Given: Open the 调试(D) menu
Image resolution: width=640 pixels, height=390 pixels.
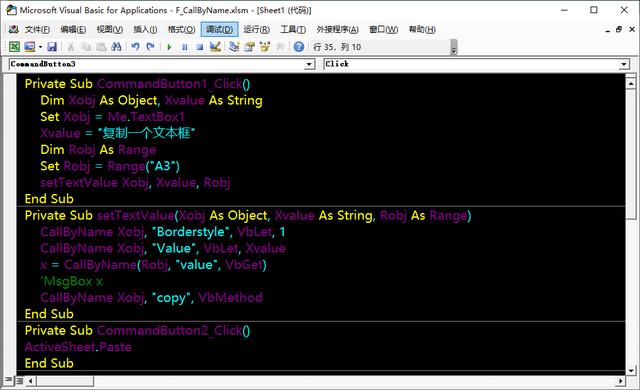Looking at the screenshot, I should click(220, 29).
